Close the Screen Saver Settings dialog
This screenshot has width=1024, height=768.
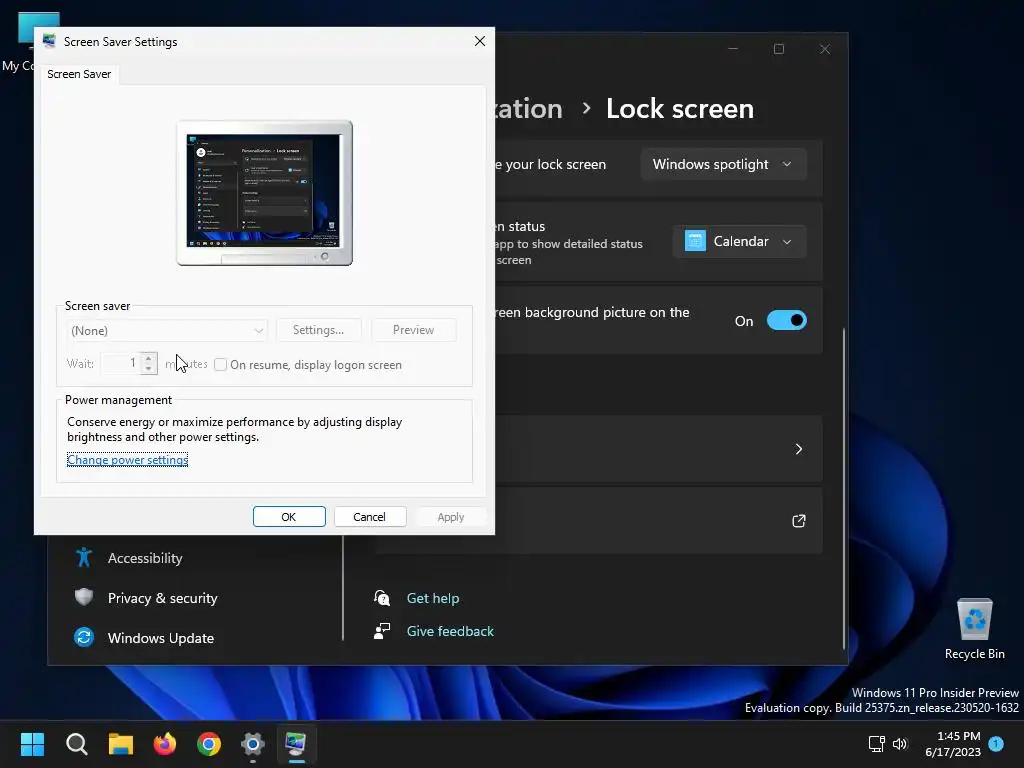click(x=479, y=41)
